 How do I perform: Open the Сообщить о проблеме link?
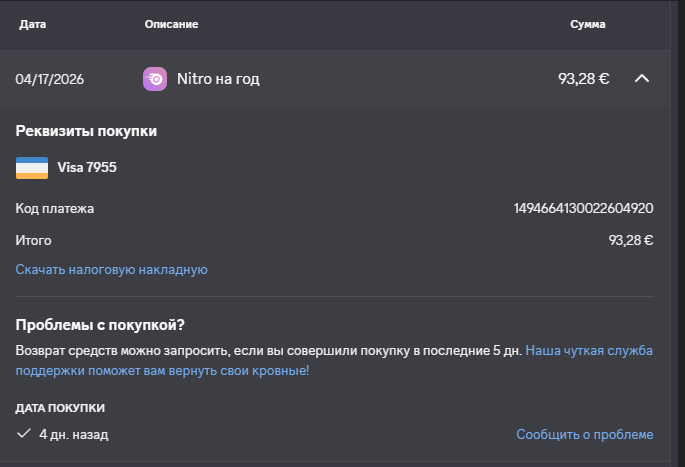click(584, 434)
